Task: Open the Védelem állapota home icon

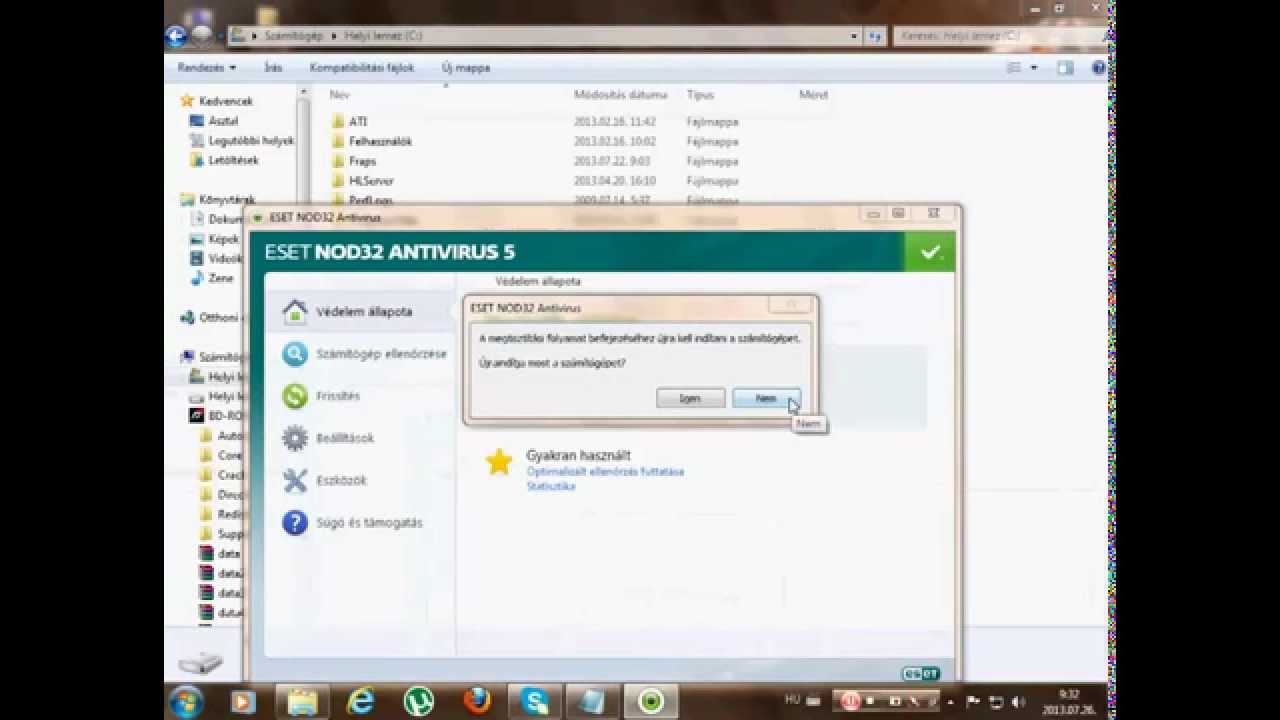Action: (294, 311)
